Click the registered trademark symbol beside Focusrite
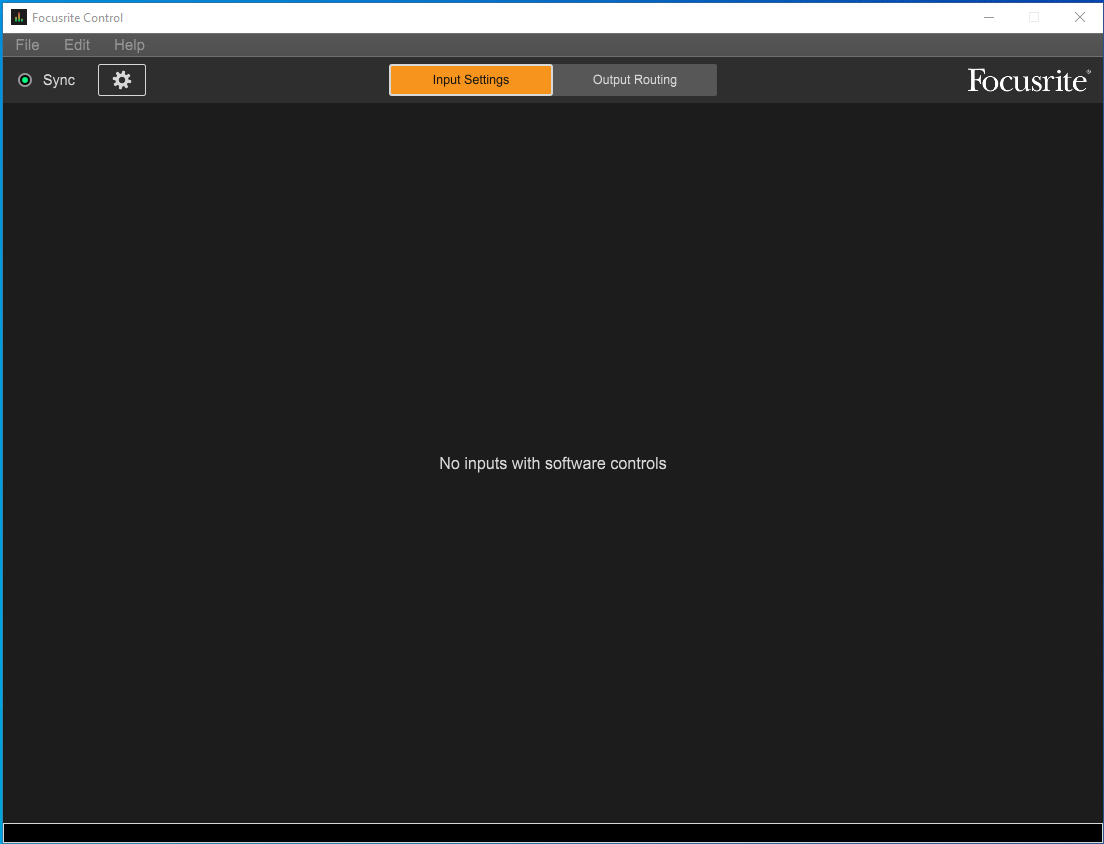1104x844 pixels. click(x=1088, y=72)
